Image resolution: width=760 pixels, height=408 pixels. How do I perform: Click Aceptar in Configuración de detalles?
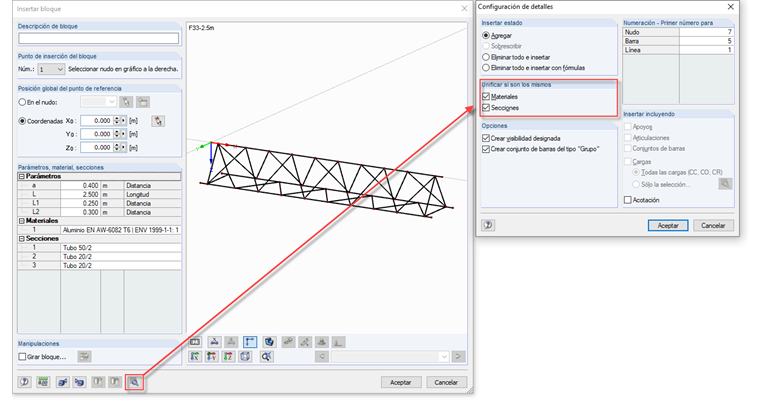668,225
